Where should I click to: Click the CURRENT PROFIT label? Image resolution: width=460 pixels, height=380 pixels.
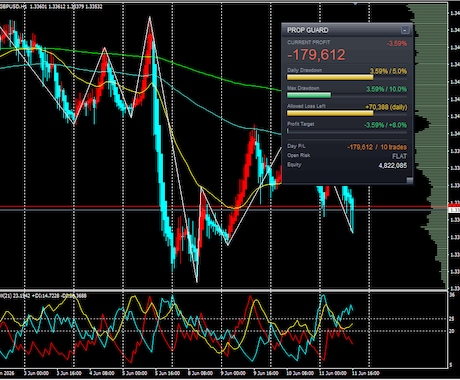[309, 42]
